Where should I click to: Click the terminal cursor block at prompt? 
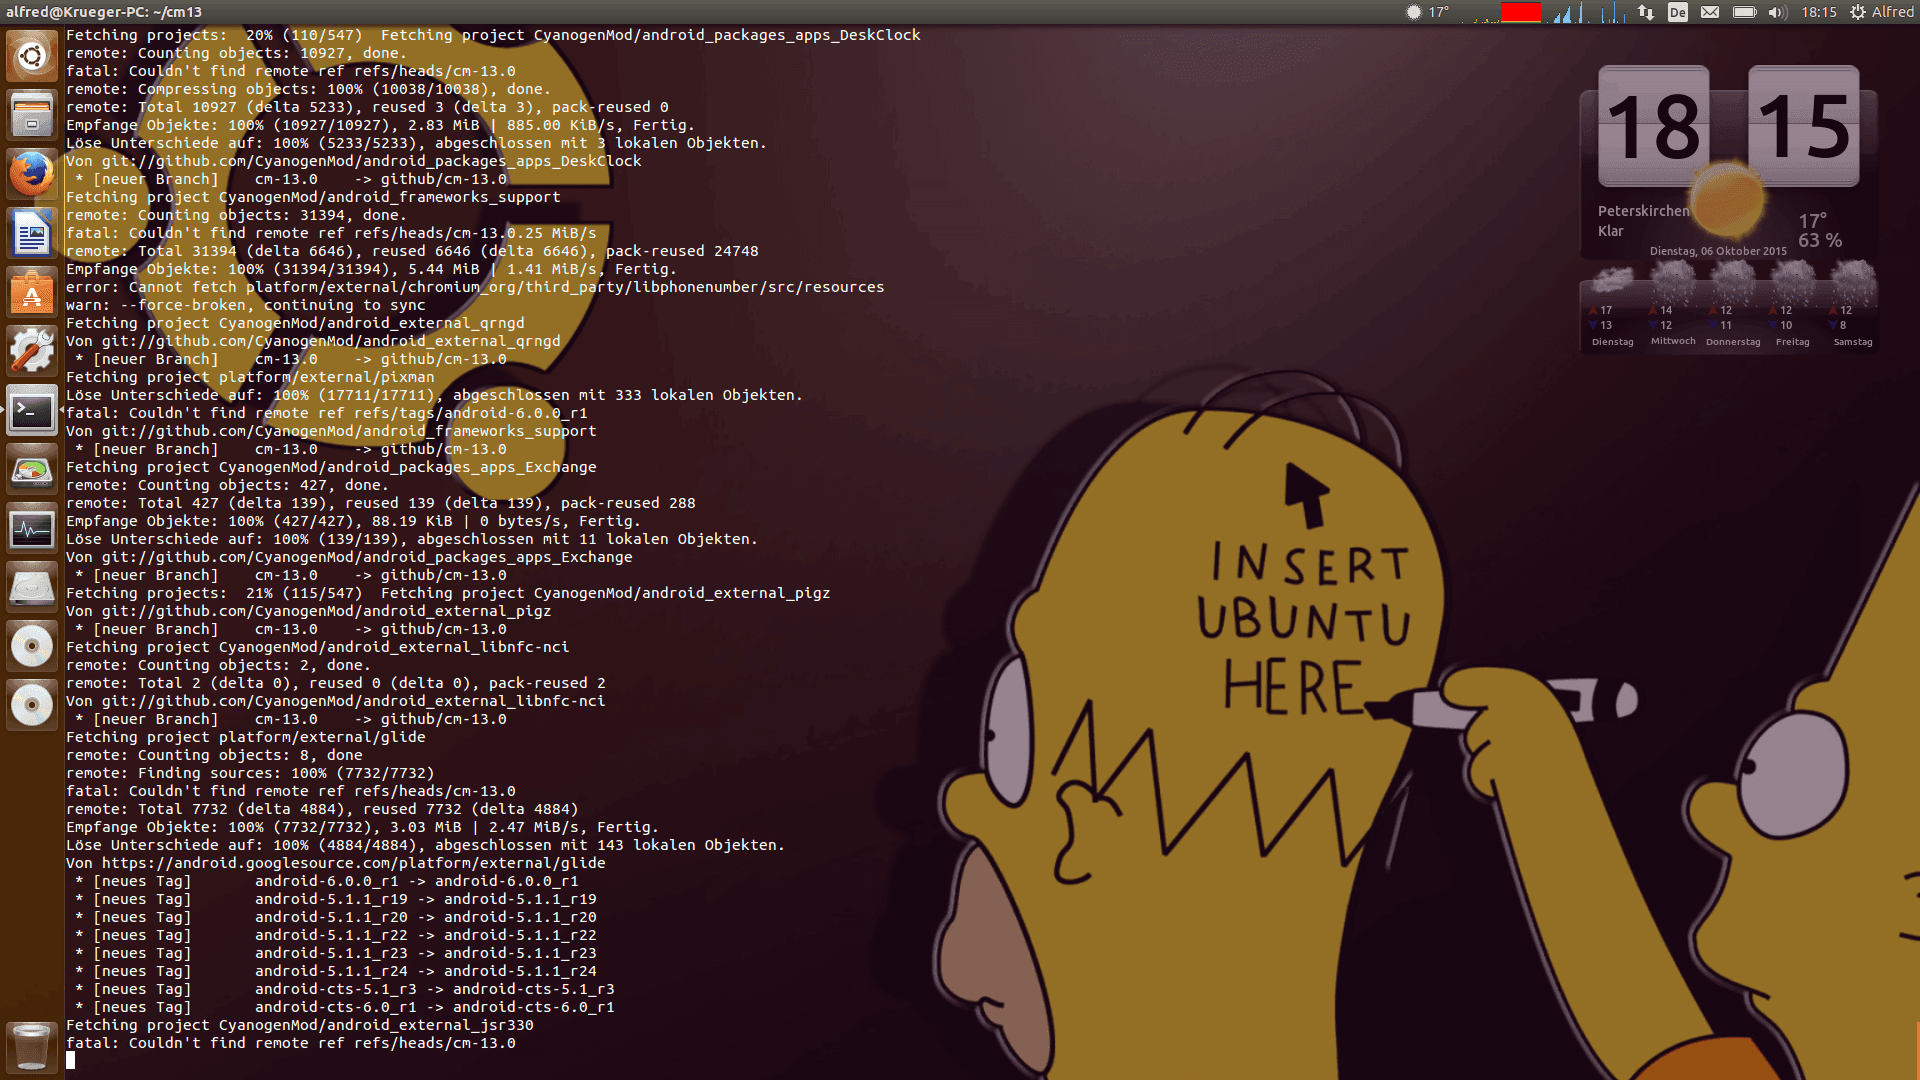[70, 1061]
